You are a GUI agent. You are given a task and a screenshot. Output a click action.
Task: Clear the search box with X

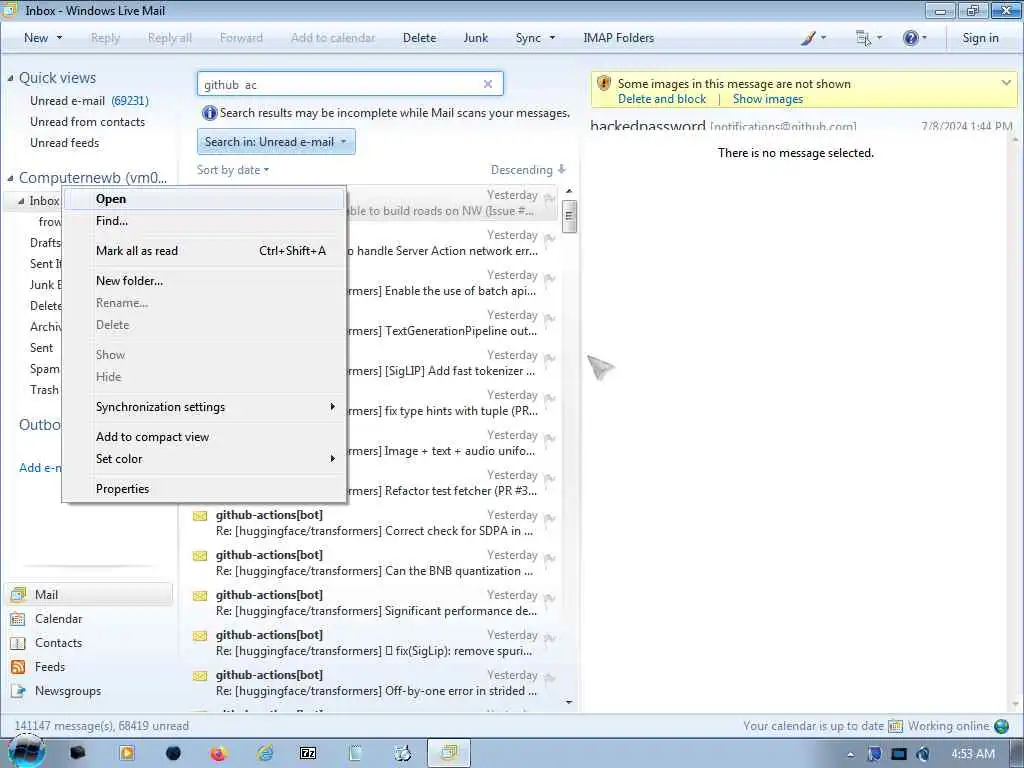487,84
